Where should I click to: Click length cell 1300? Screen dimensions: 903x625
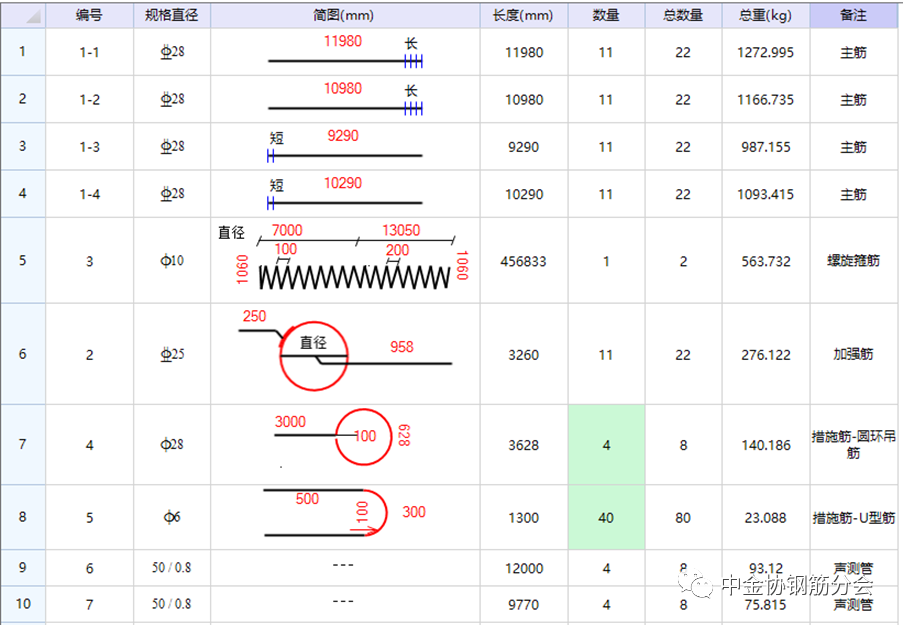coord(523,517)
